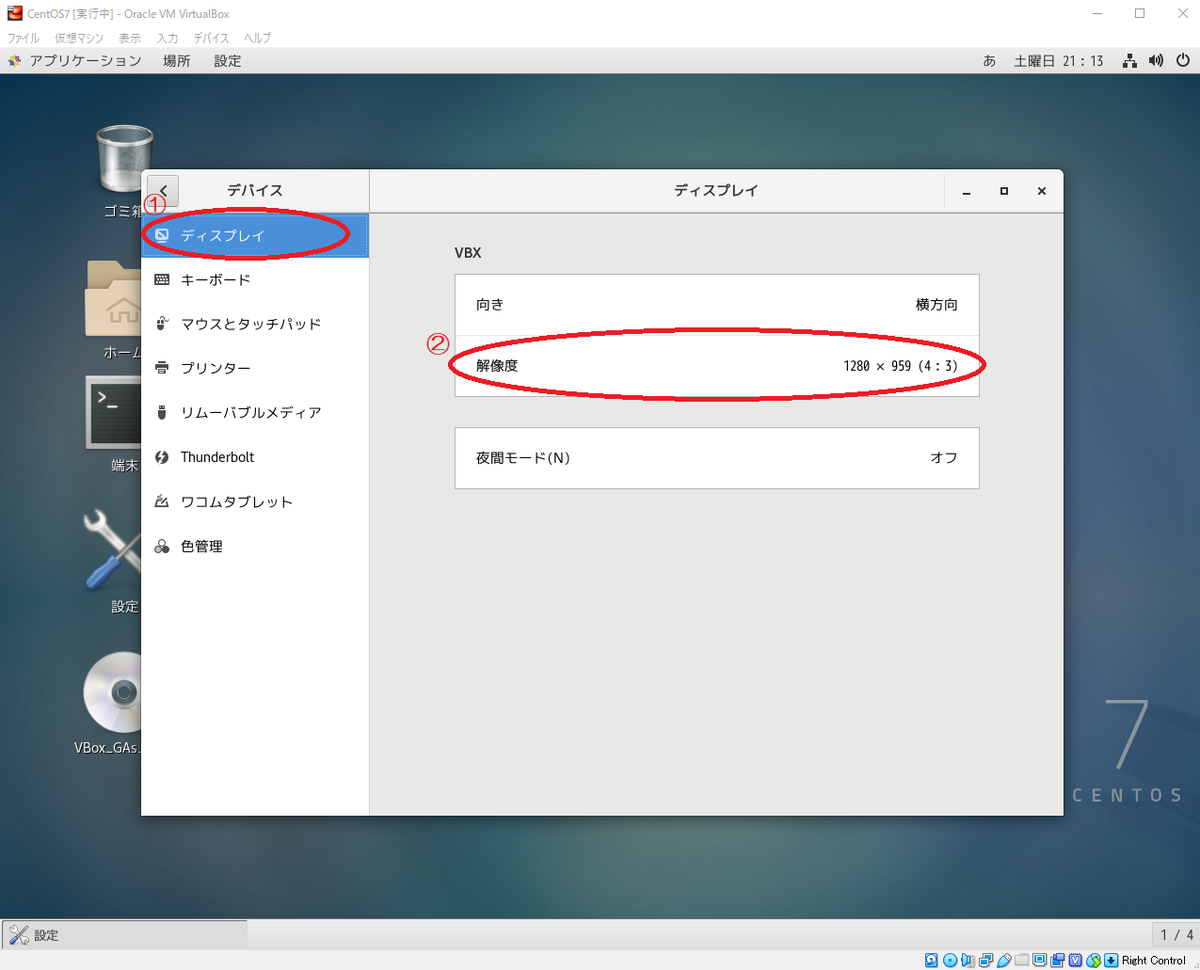Maximize the ディスプレイ settings window
The image size is (1200, 970).
tap(1004, 191)
